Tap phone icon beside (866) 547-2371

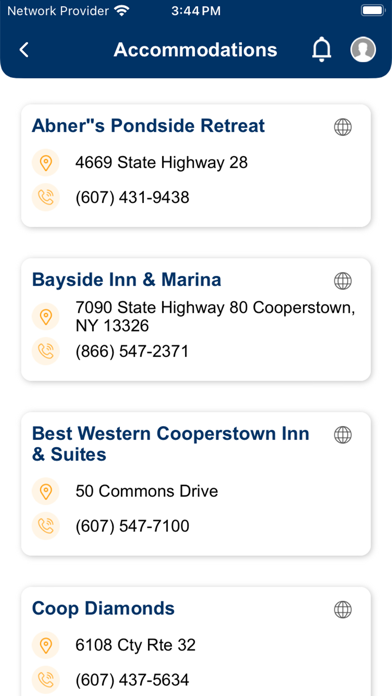point(46,351)
